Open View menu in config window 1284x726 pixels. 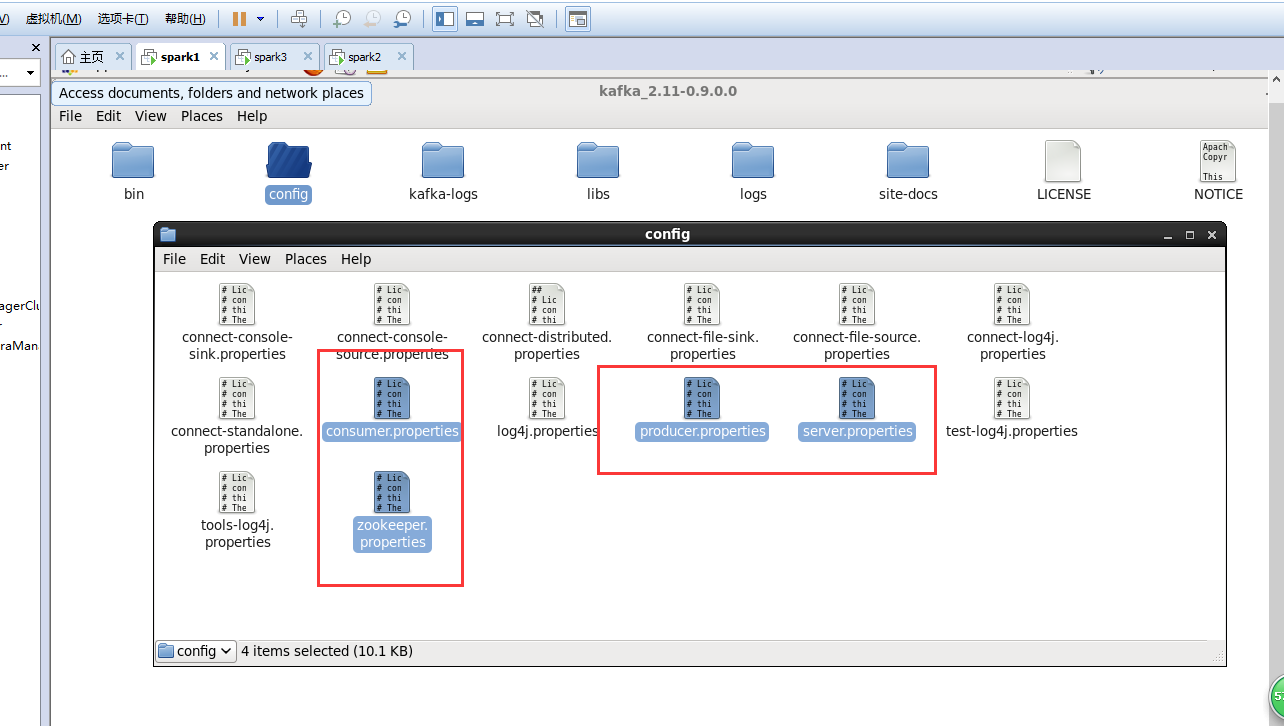click(255, 259)
